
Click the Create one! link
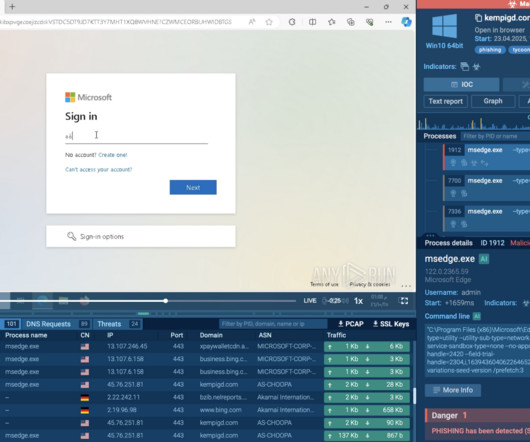coord(113,155)
